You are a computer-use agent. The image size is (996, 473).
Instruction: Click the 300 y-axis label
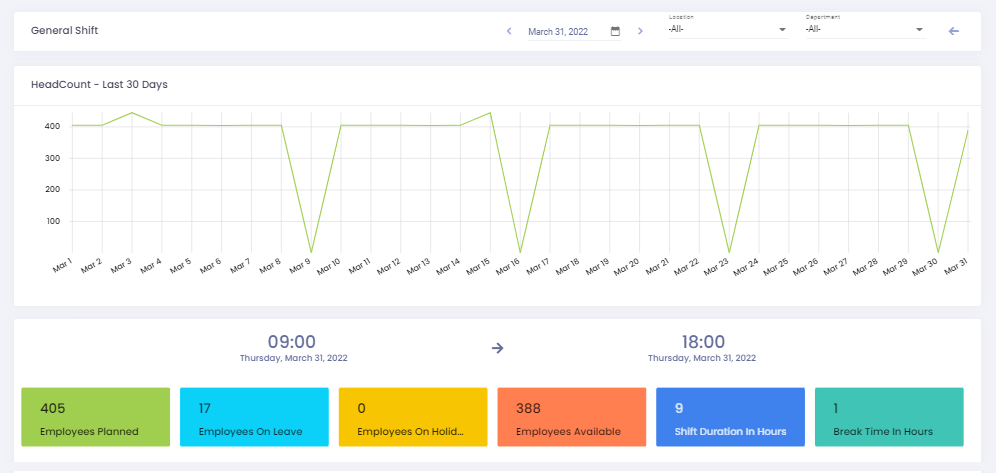(x=53, y=158)
